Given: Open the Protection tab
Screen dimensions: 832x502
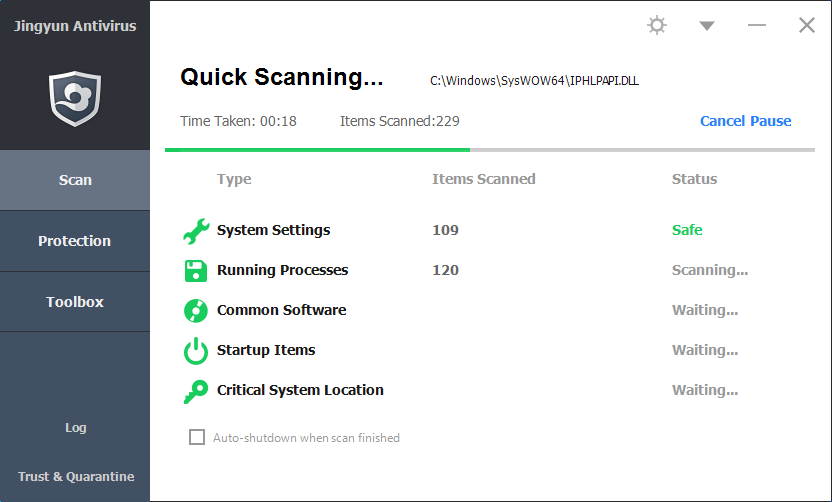Looking at the screenshot, I should [75, 241].
